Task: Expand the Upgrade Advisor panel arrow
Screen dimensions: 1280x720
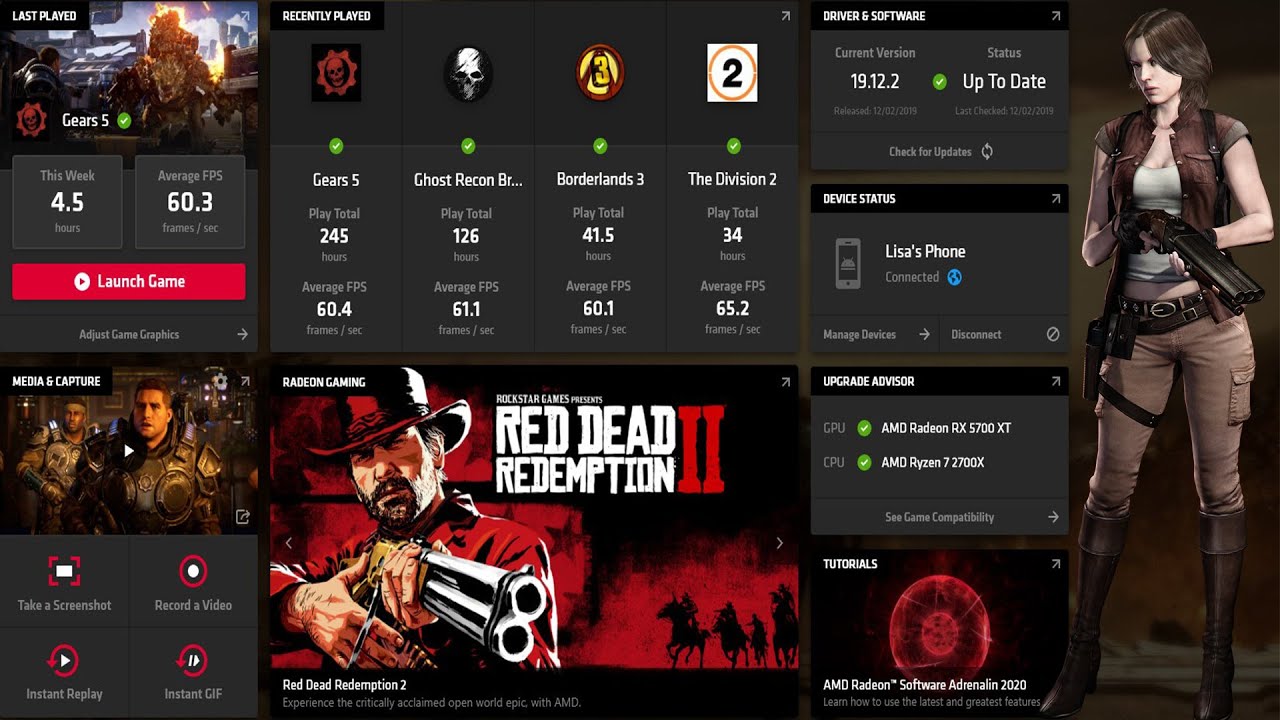Action: click(1056, 381)
